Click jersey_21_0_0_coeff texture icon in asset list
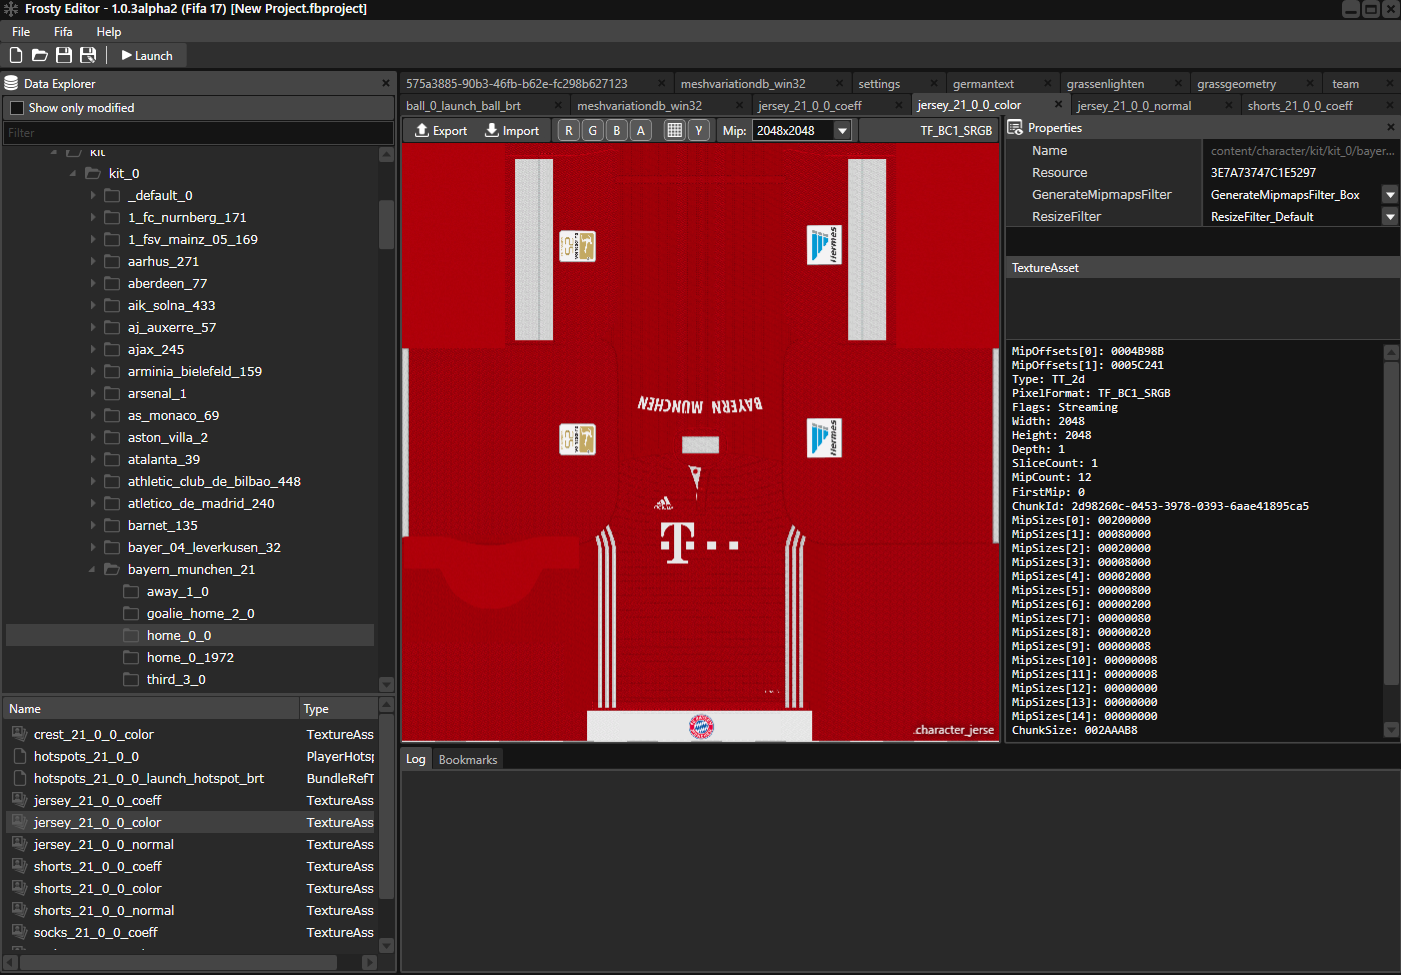1401x975 pixels. (19, 800)
